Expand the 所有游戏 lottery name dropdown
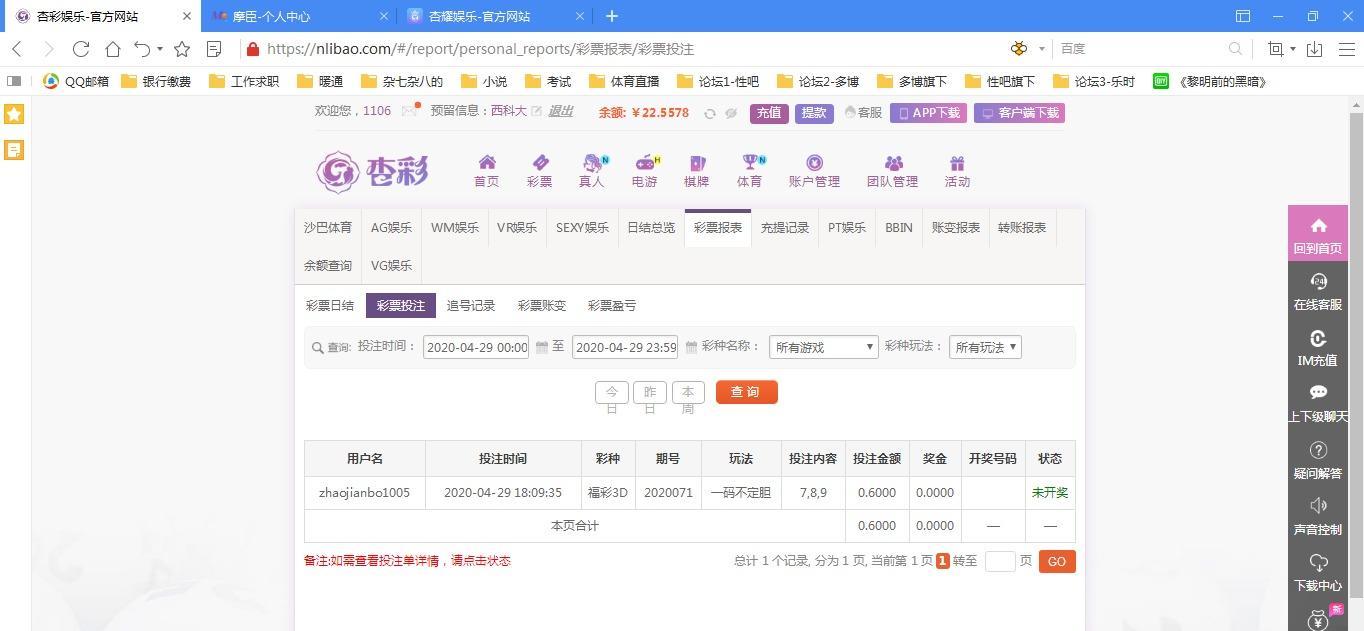Screen dimensions: 1364x631 click(823, 347)
